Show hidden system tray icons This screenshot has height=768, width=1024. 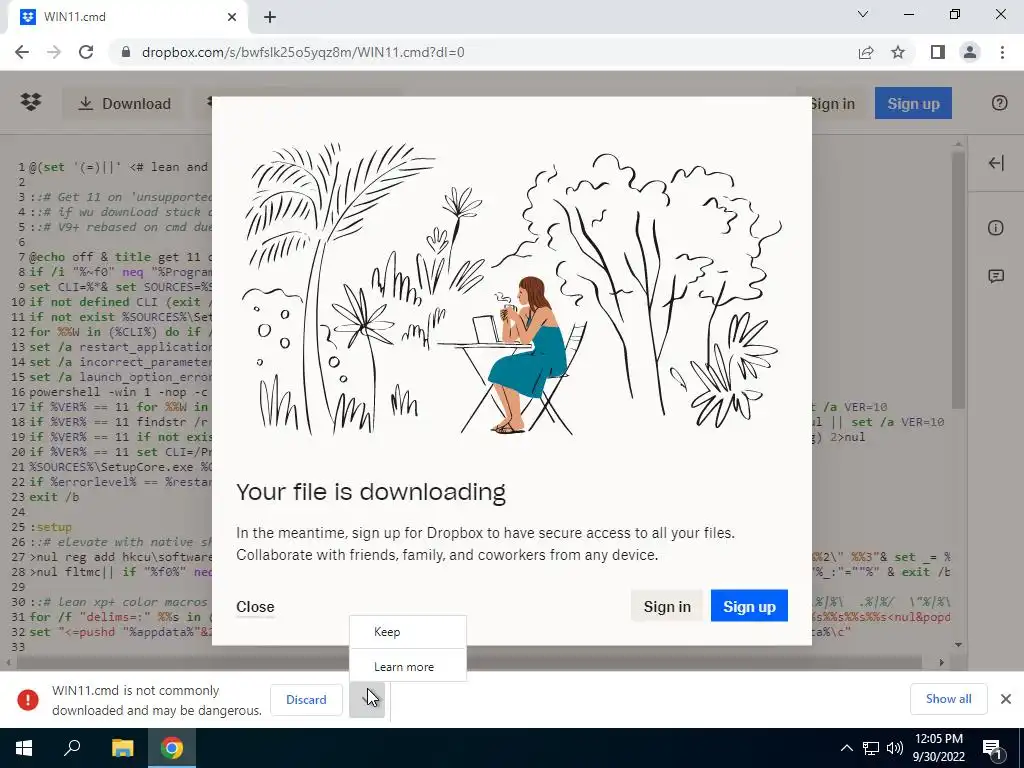click(x=846, y=748)
